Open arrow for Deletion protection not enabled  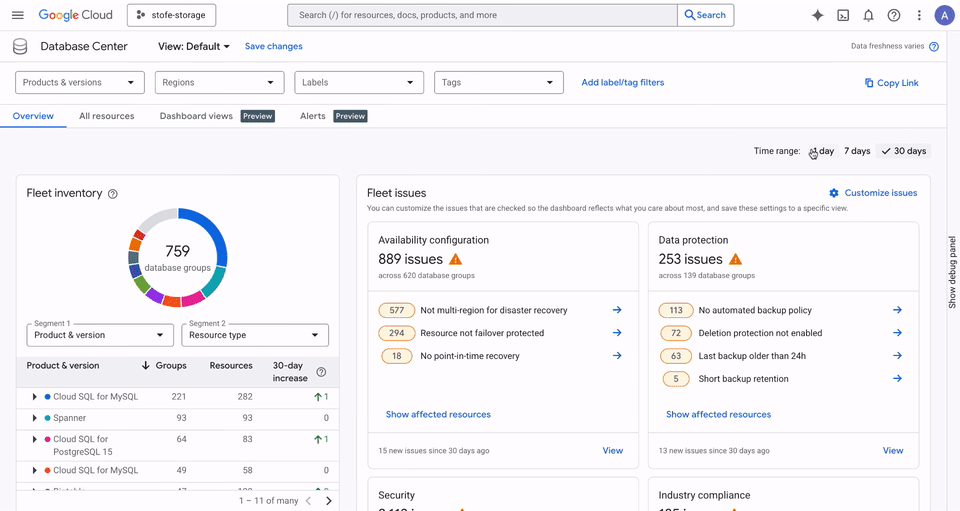point(898,333)
